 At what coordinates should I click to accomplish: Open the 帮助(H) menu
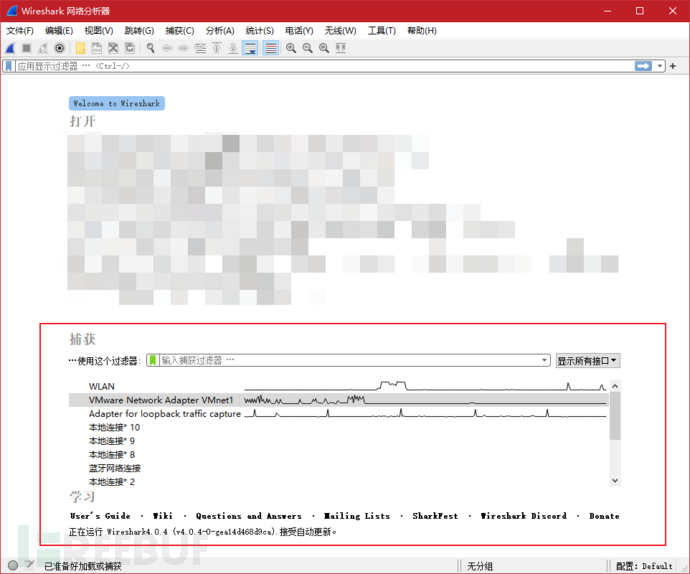click(422, 31)
